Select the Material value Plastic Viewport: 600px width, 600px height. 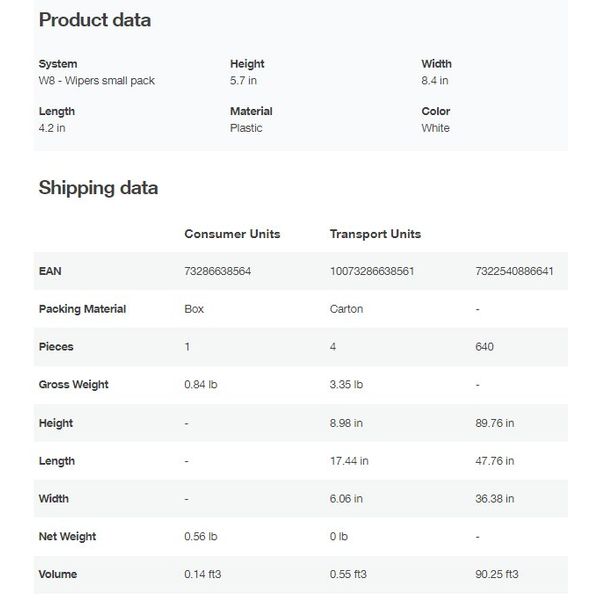(246, 128)
